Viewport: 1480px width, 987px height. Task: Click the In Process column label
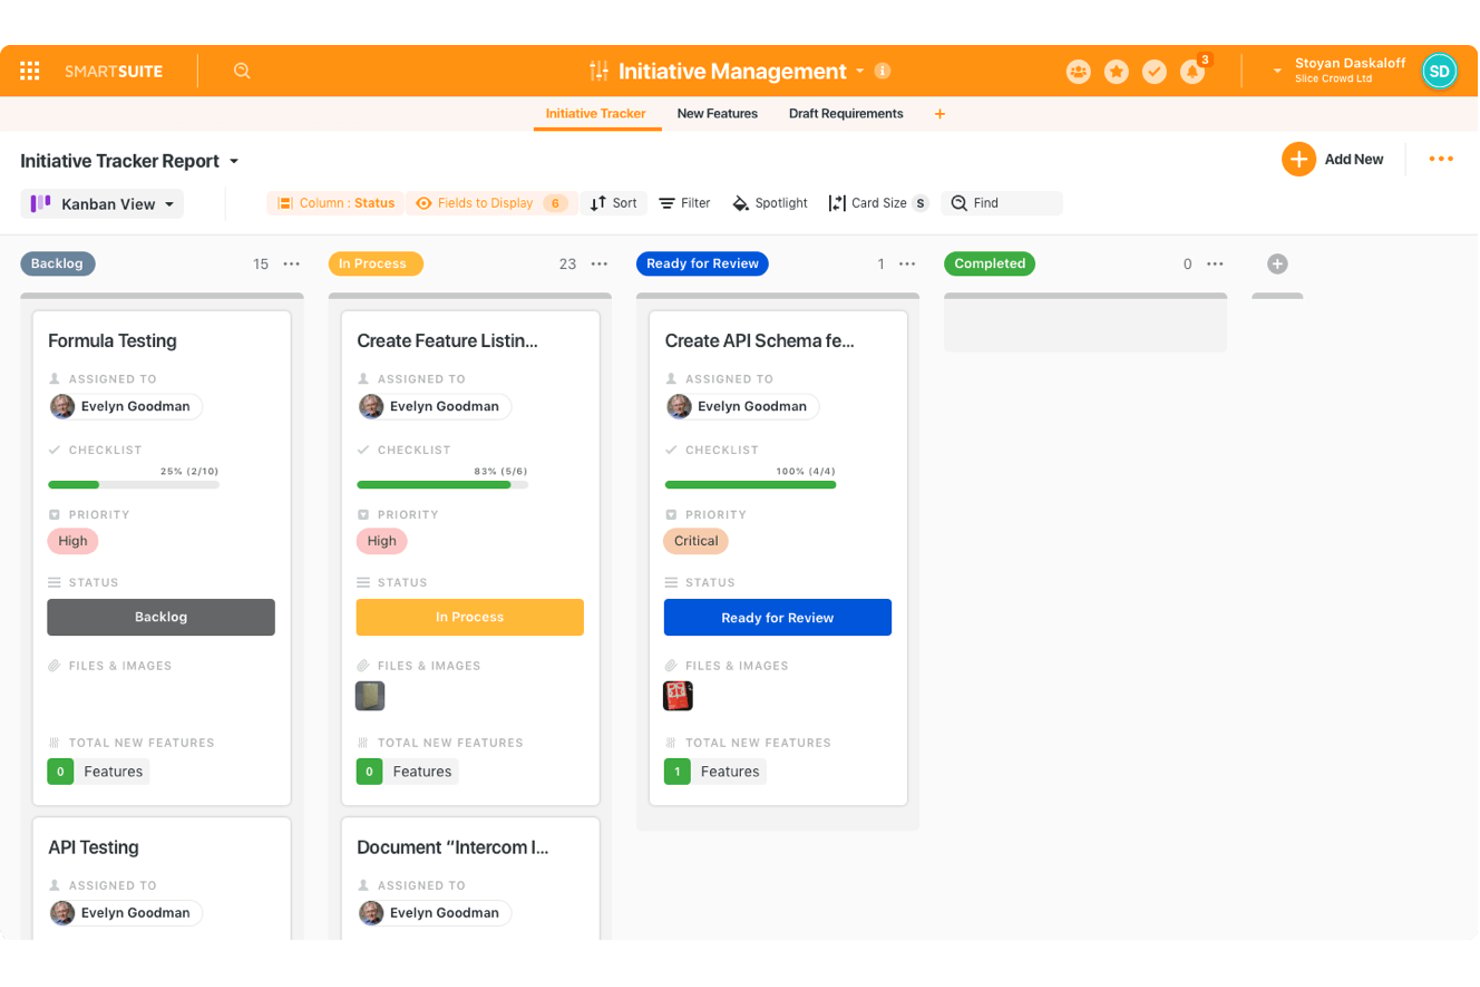375,264
